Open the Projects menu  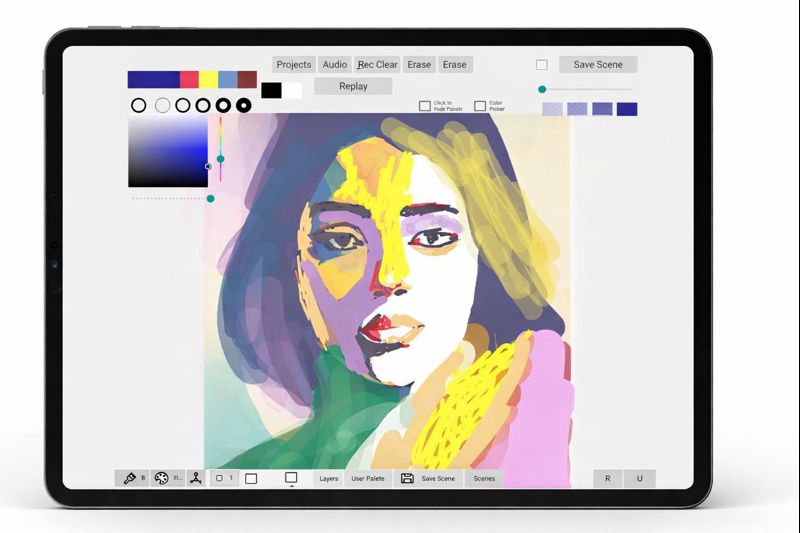pos(294,65)
